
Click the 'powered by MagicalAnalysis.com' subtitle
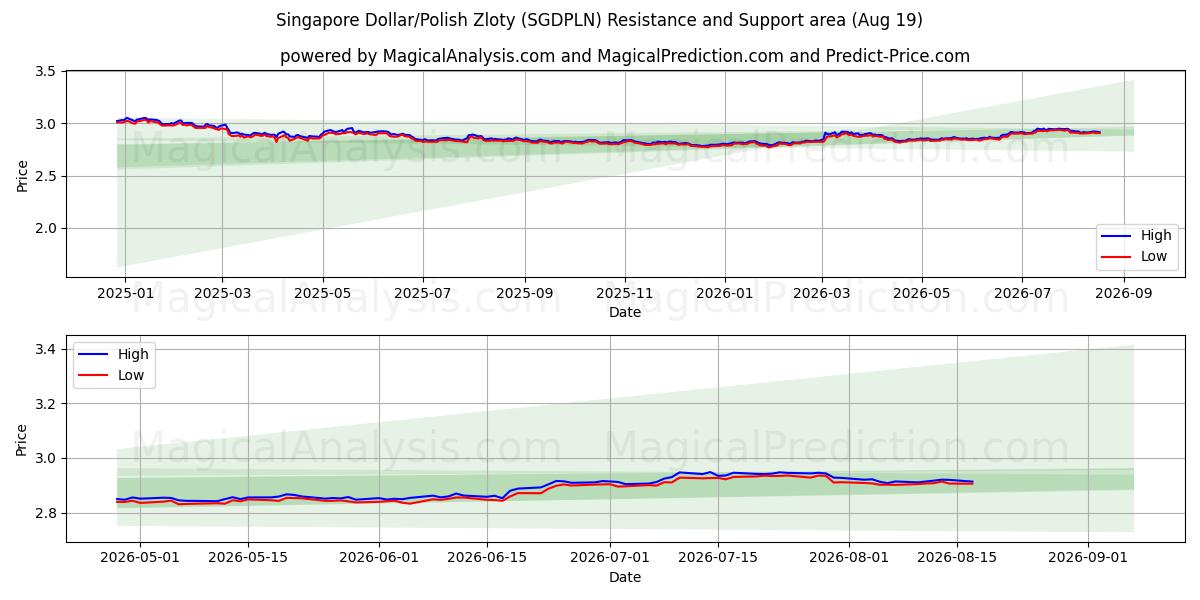[x=625, y=56]
